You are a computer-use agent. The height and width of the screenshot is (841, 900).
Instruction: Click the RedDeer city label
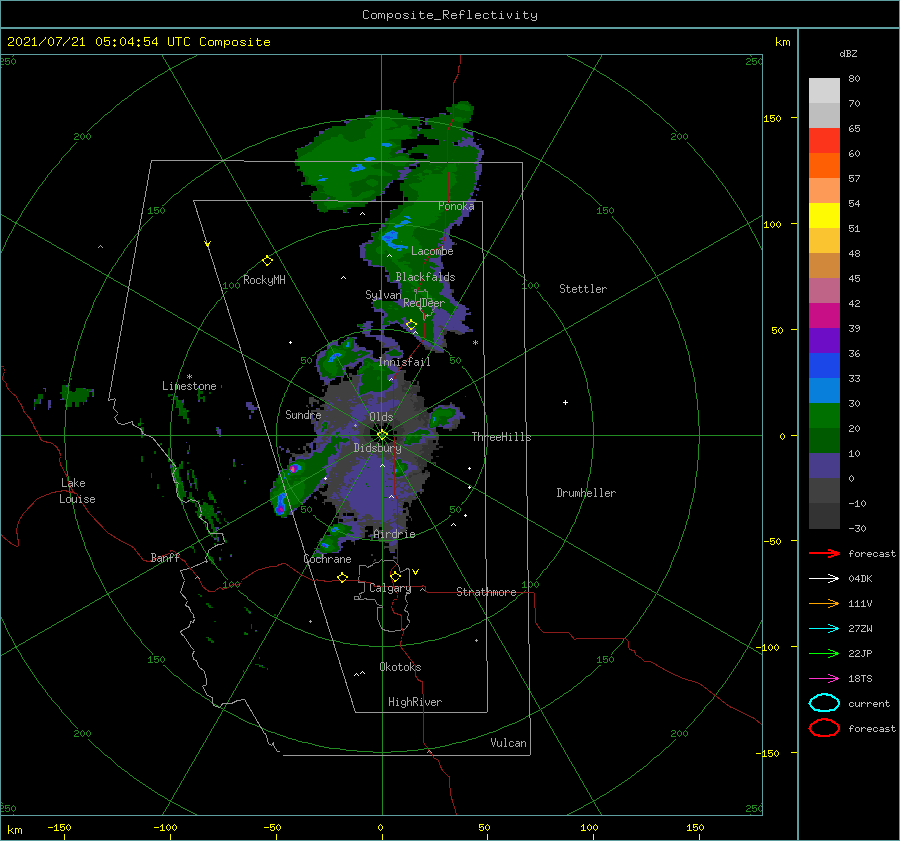(x=424, y=303)
